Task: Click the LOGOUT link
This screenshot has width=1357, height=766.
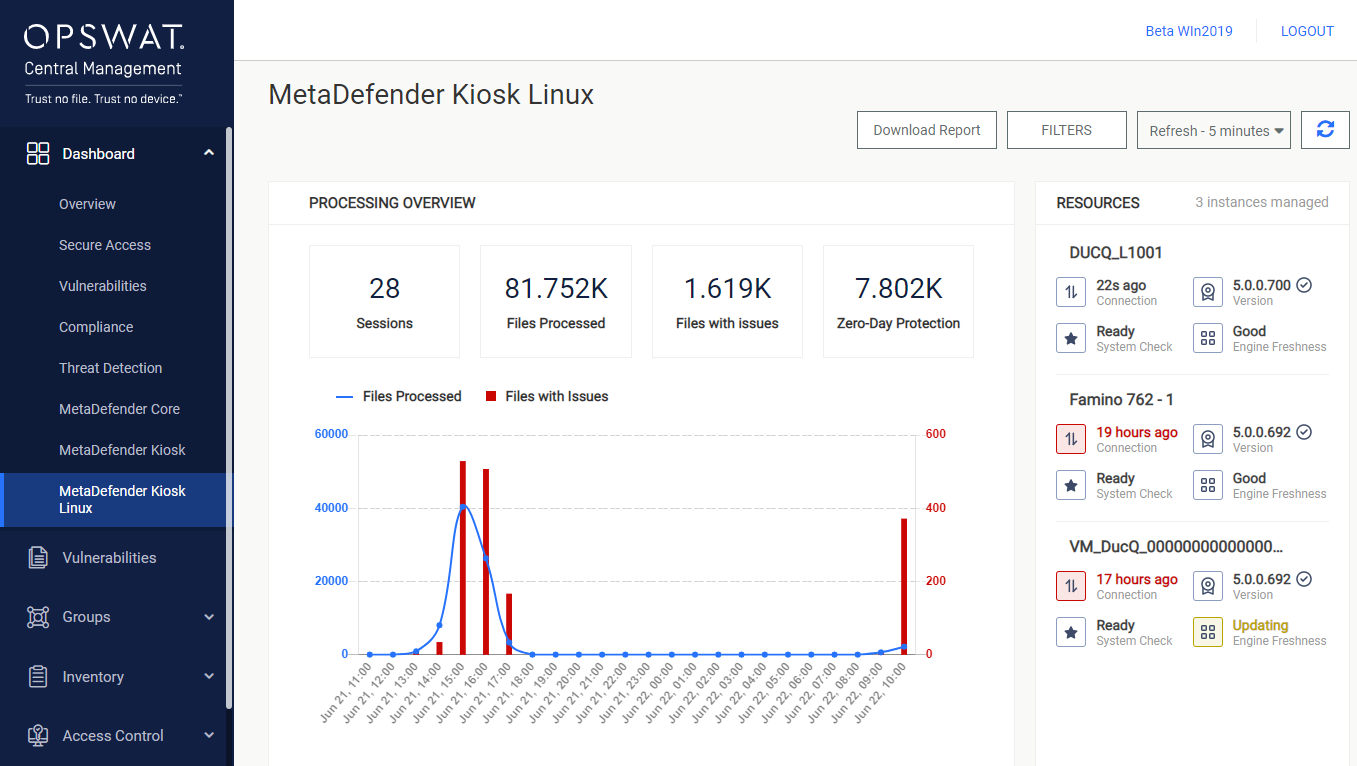Action: [1307, 31]
